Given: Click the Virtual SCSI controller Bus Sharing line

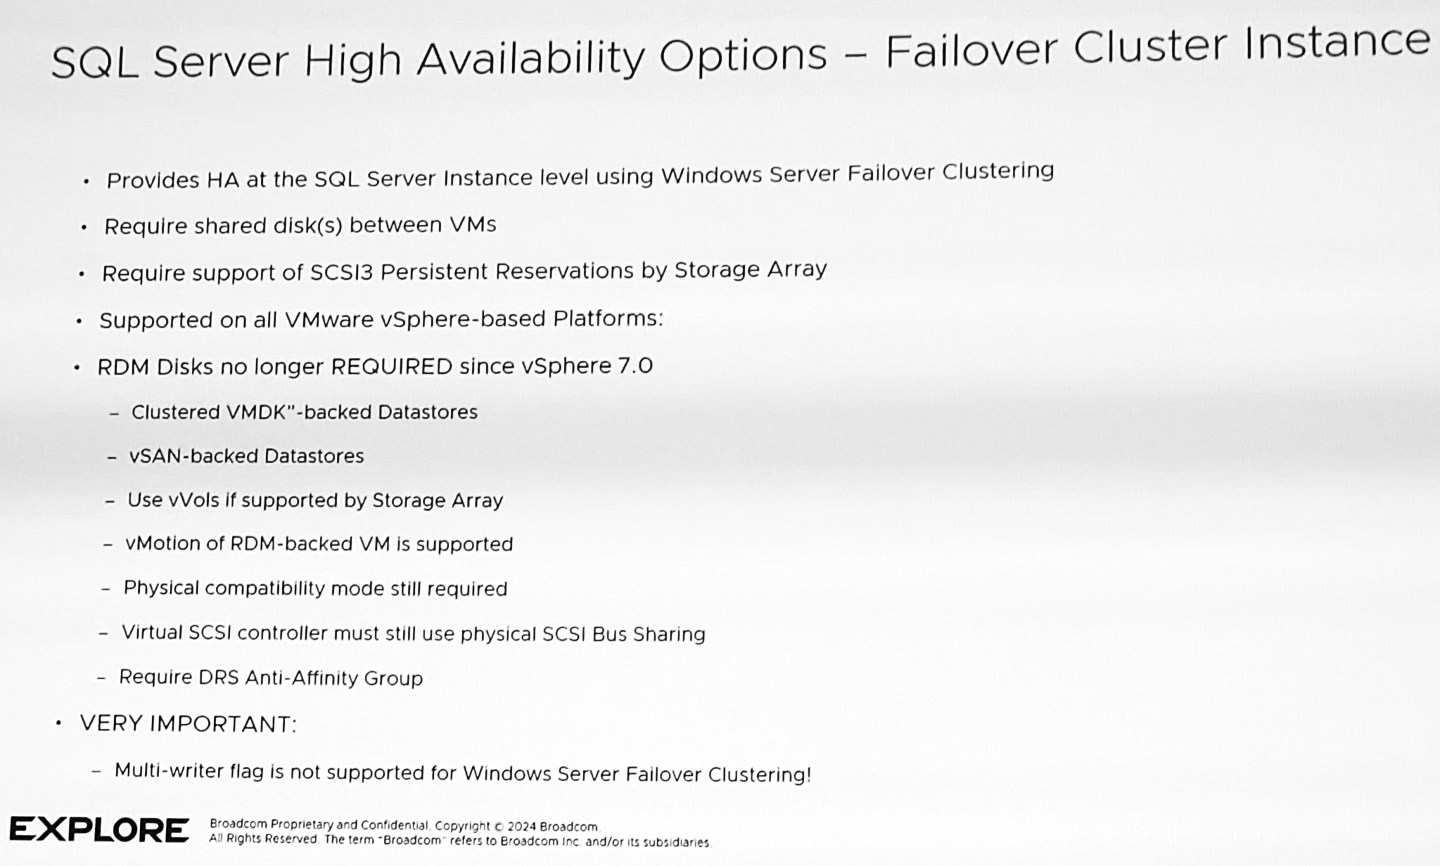Looking at the screenshot, I should (413, 633).
